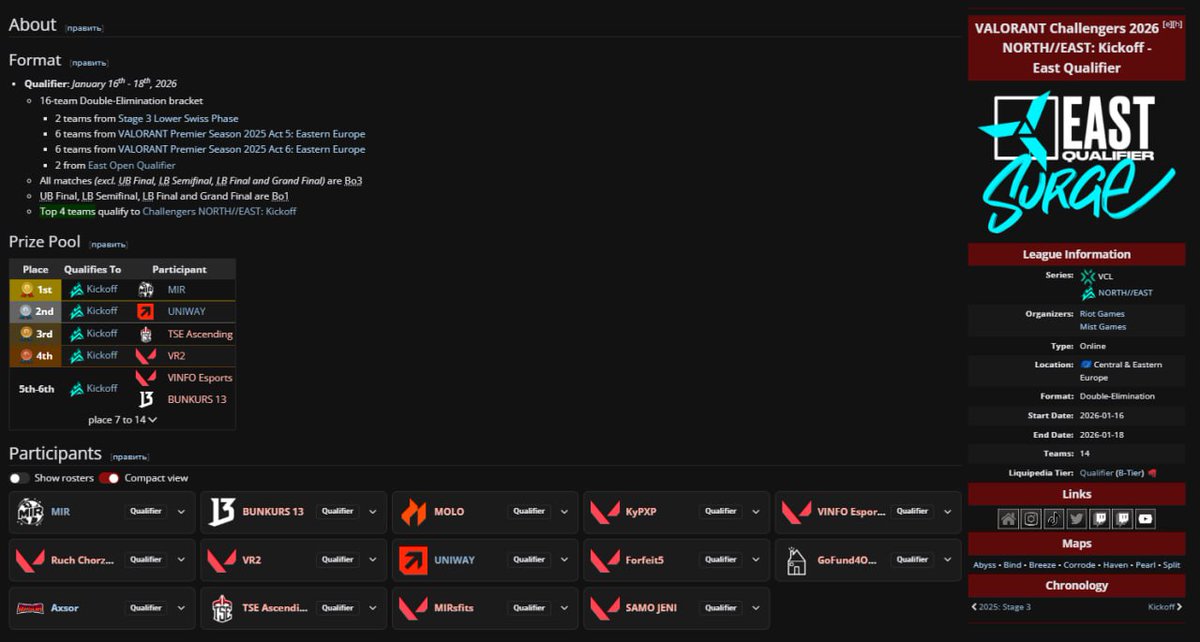
Task: Click the GoFund4O house logo
Action: (x=796, y=560)
